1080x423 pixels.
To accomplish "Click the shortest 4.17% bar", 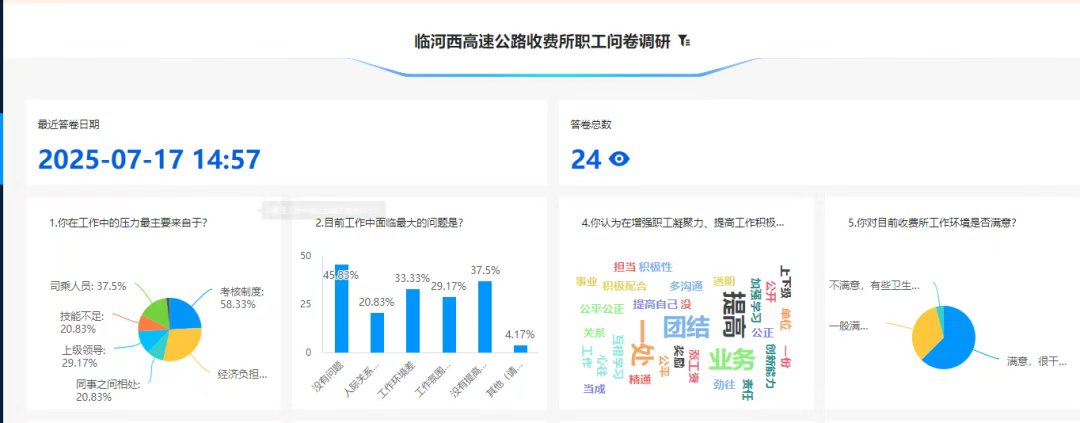I will [521, 348].
